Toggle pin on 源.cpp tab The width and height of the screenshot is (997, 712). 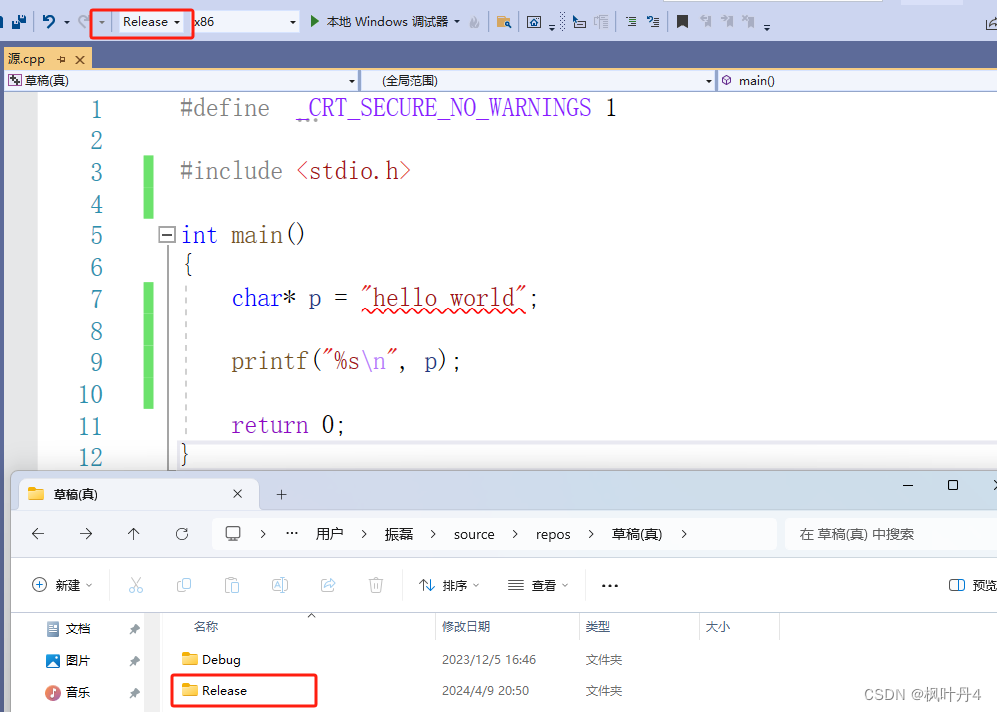pos(61,59)
